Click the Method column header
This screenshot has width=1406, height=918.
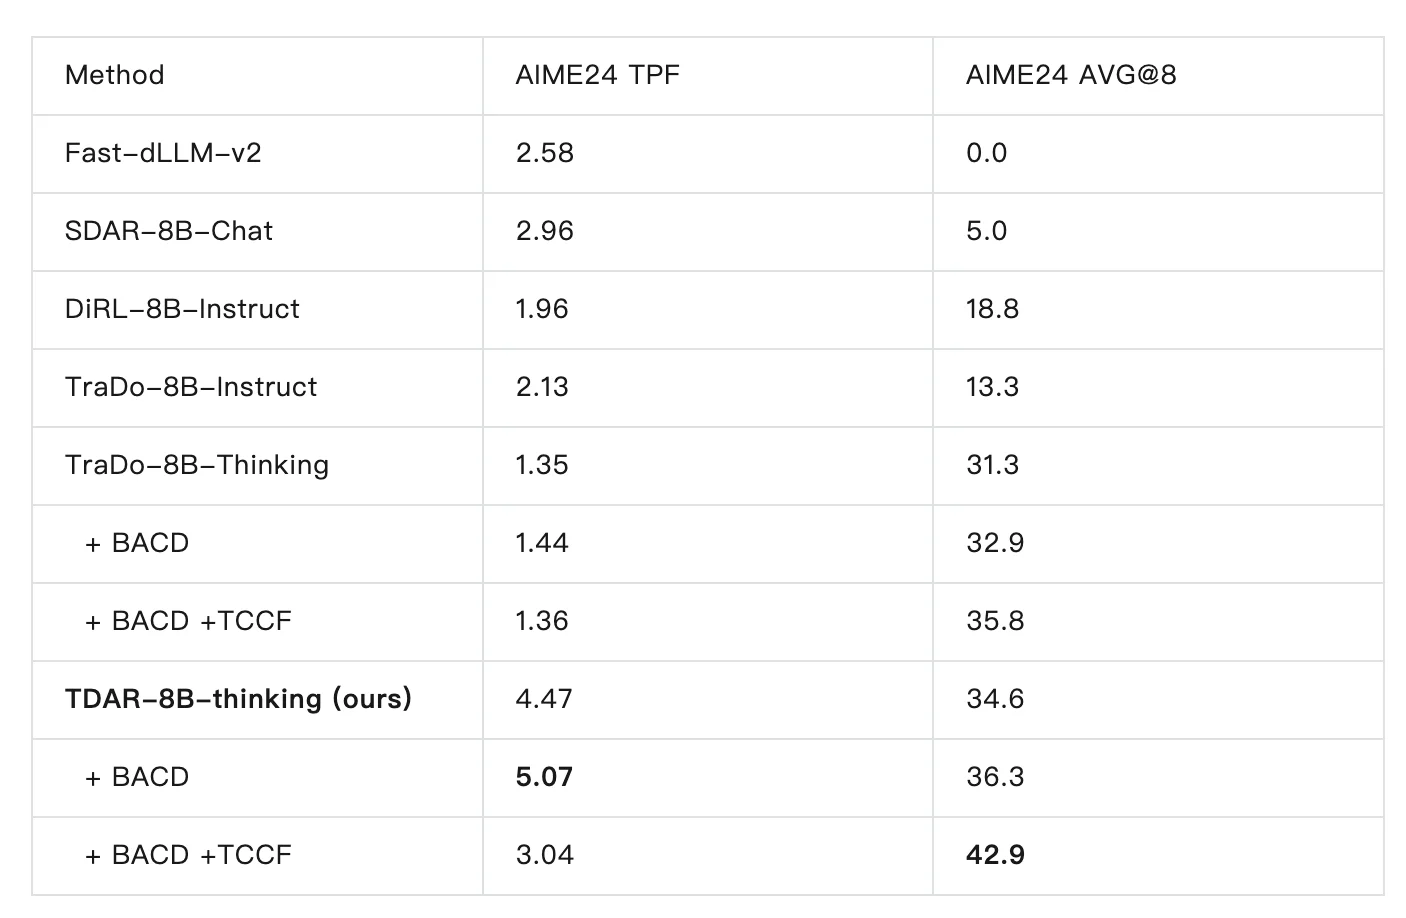(114, 75)
